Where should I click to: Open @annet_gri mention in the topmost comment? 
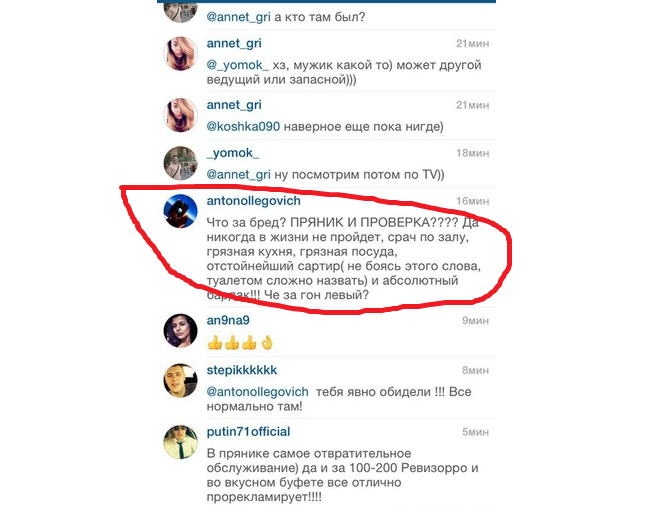point(238,17)
